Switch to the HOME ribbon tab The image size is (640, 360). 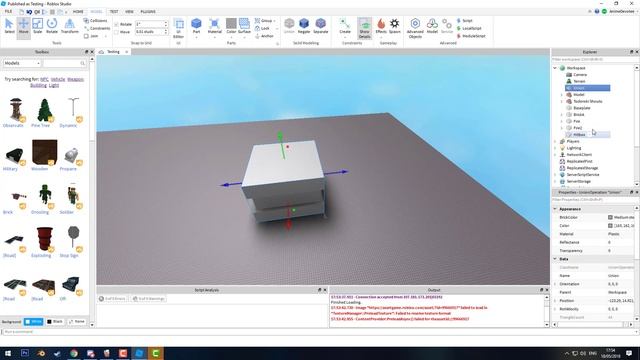point(78,12)
